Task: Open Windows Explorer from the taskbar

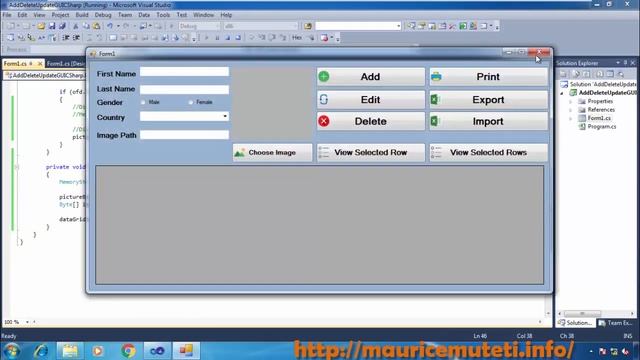Action: [x=70, y=351]
